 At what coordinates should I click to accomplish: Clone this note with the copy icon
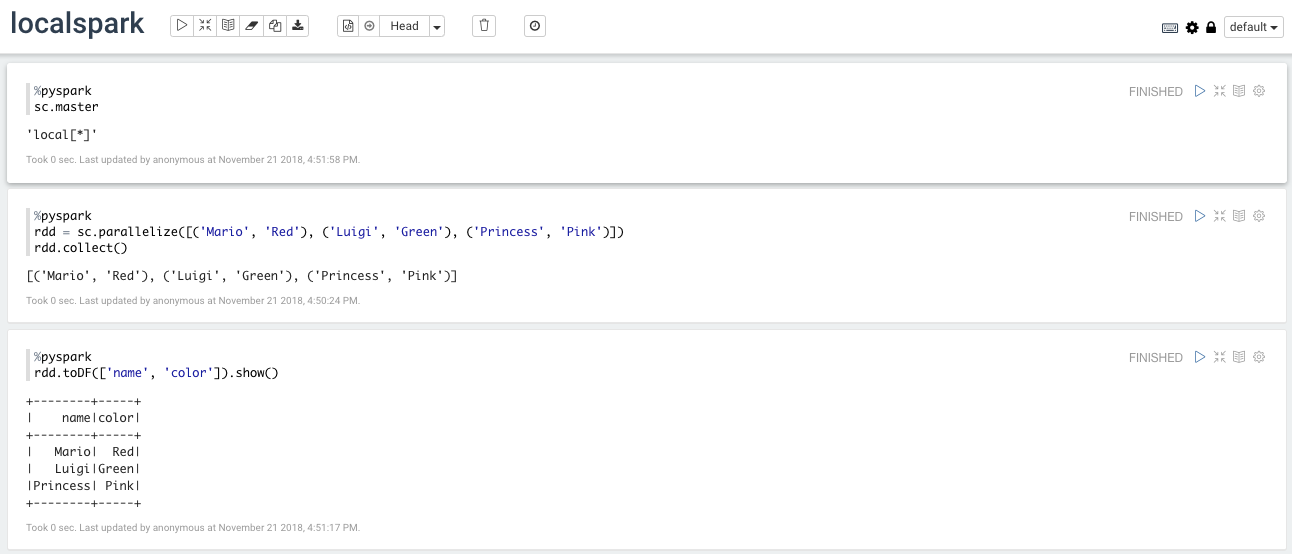(x=275, y=26)
